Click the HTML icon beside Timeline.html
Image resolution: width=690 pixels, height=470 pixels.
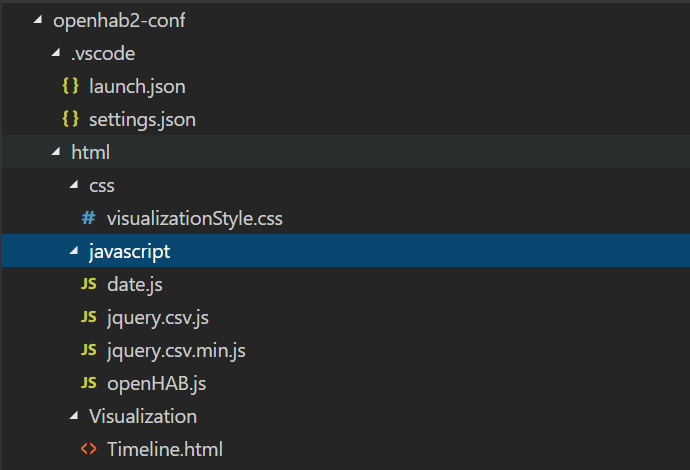point(89,449)
